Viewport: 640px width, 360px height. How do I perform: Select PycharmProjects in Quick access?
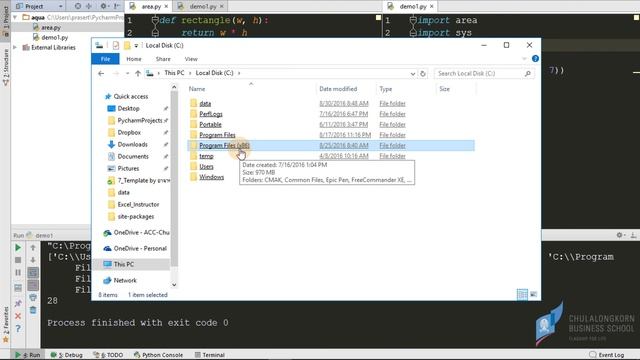[140, 120]
